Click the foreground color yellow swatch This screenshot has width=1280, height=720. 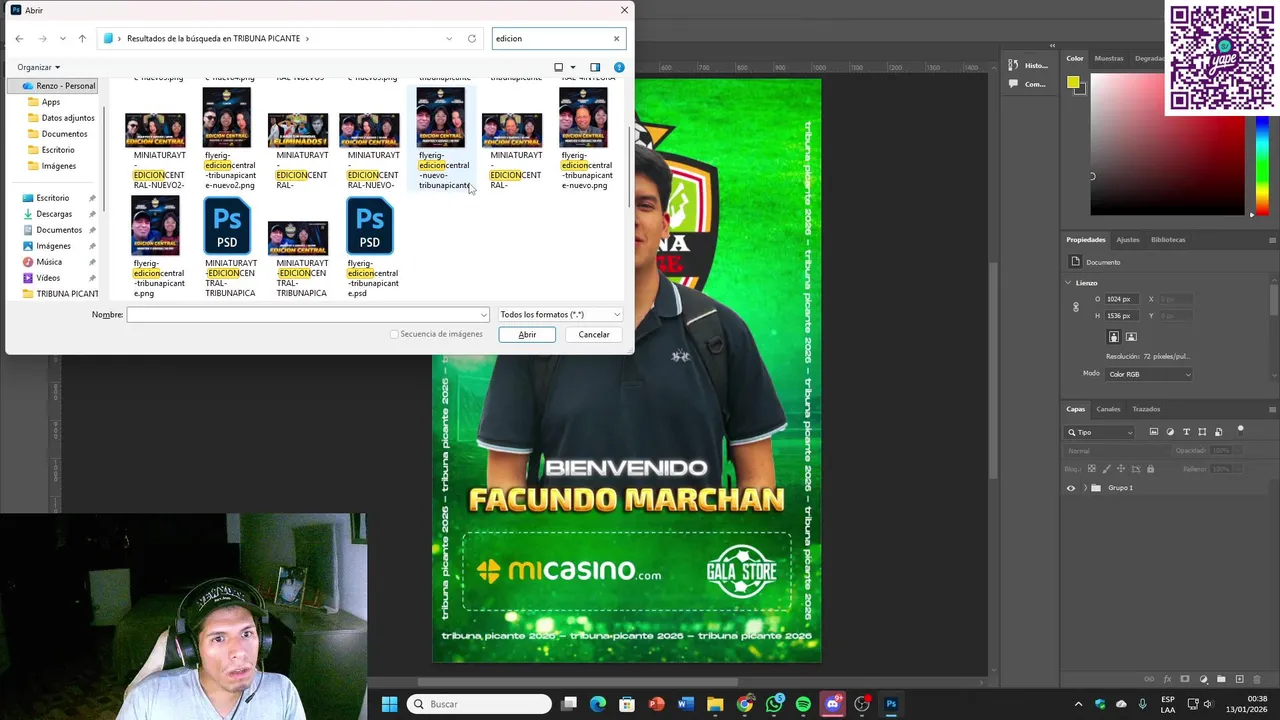tap(1072, 82)
